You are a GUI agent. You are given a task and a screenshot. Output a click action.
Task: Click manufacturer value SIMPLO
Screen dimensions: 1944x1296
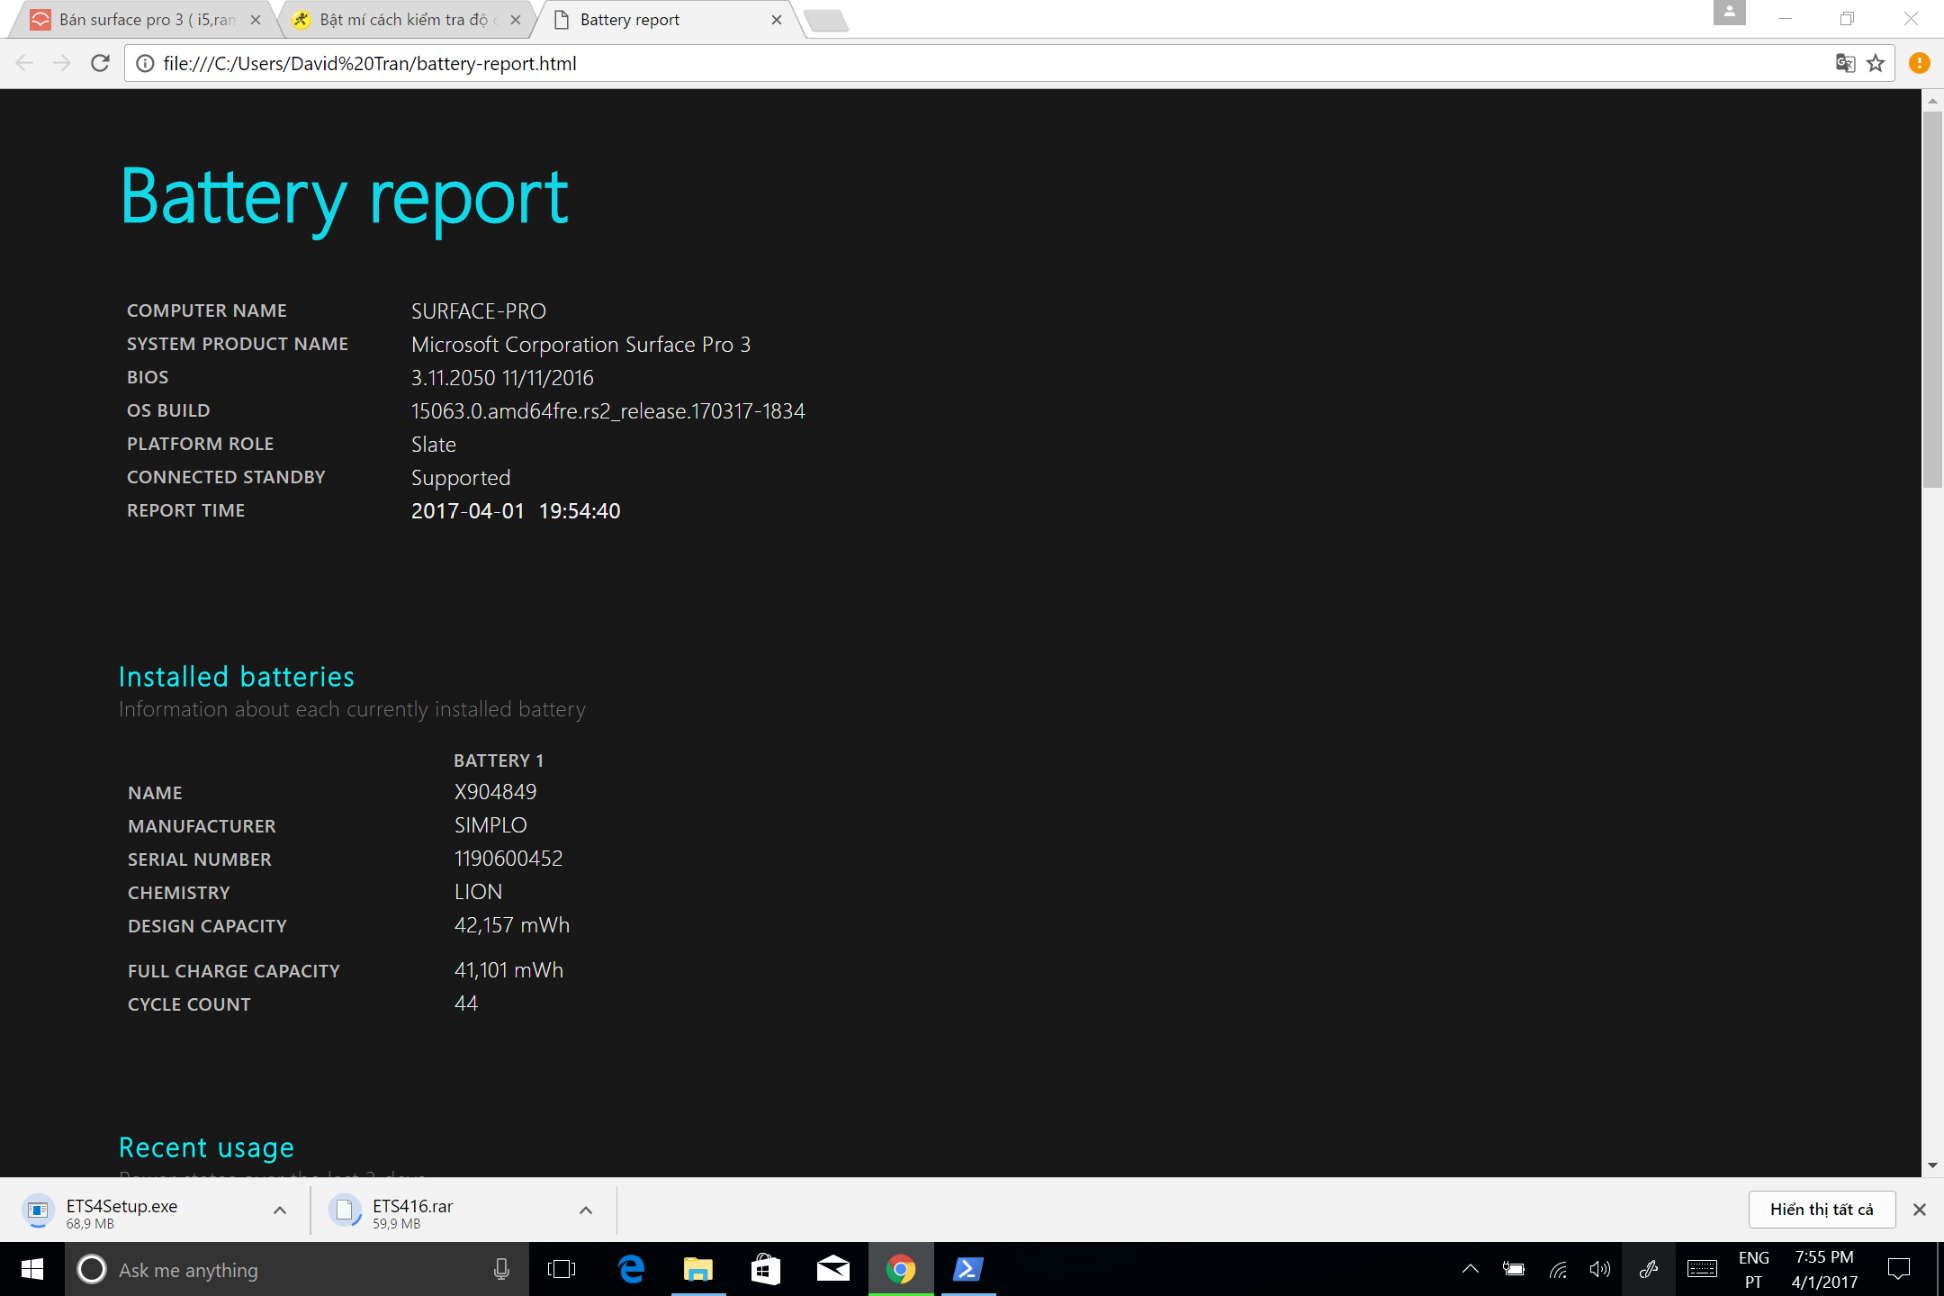click(490, 825)
